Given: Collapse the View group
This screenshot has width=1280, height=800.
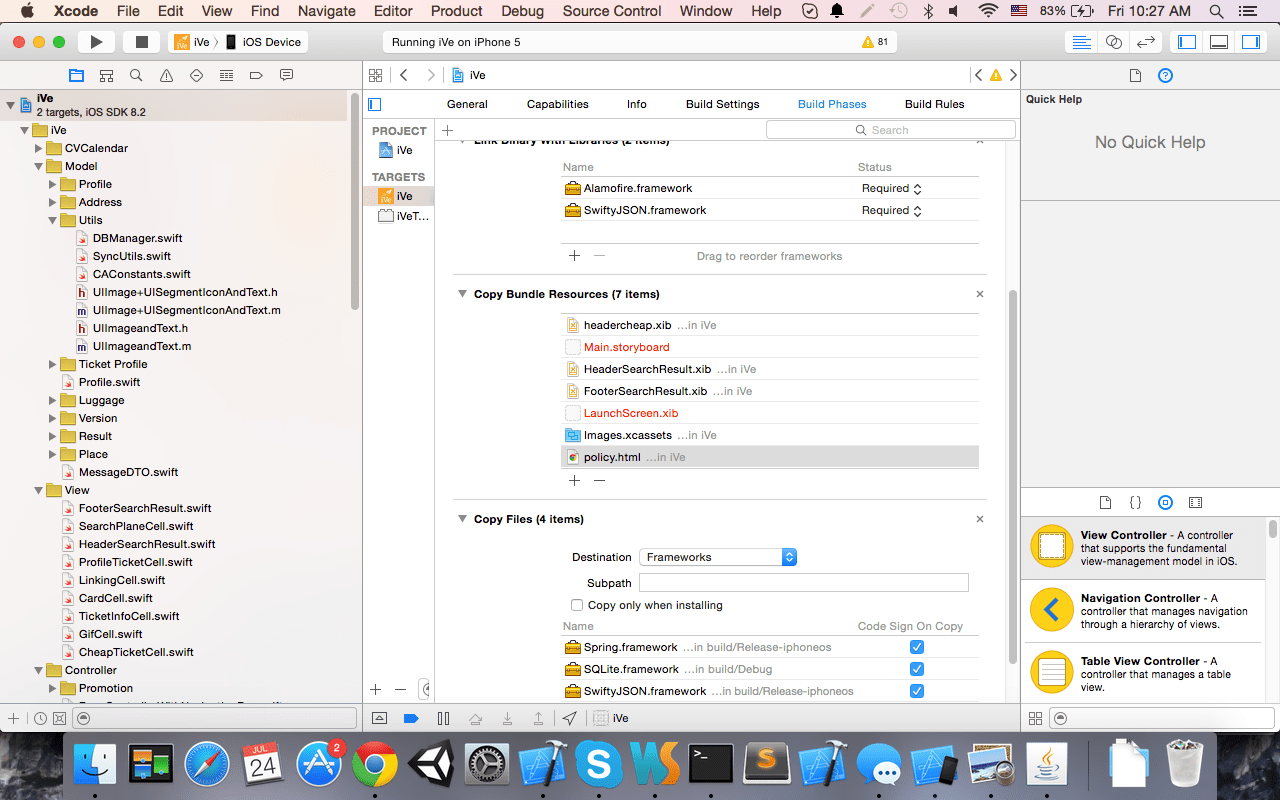Looking at the screenshot, I should [x=39, y=490].
